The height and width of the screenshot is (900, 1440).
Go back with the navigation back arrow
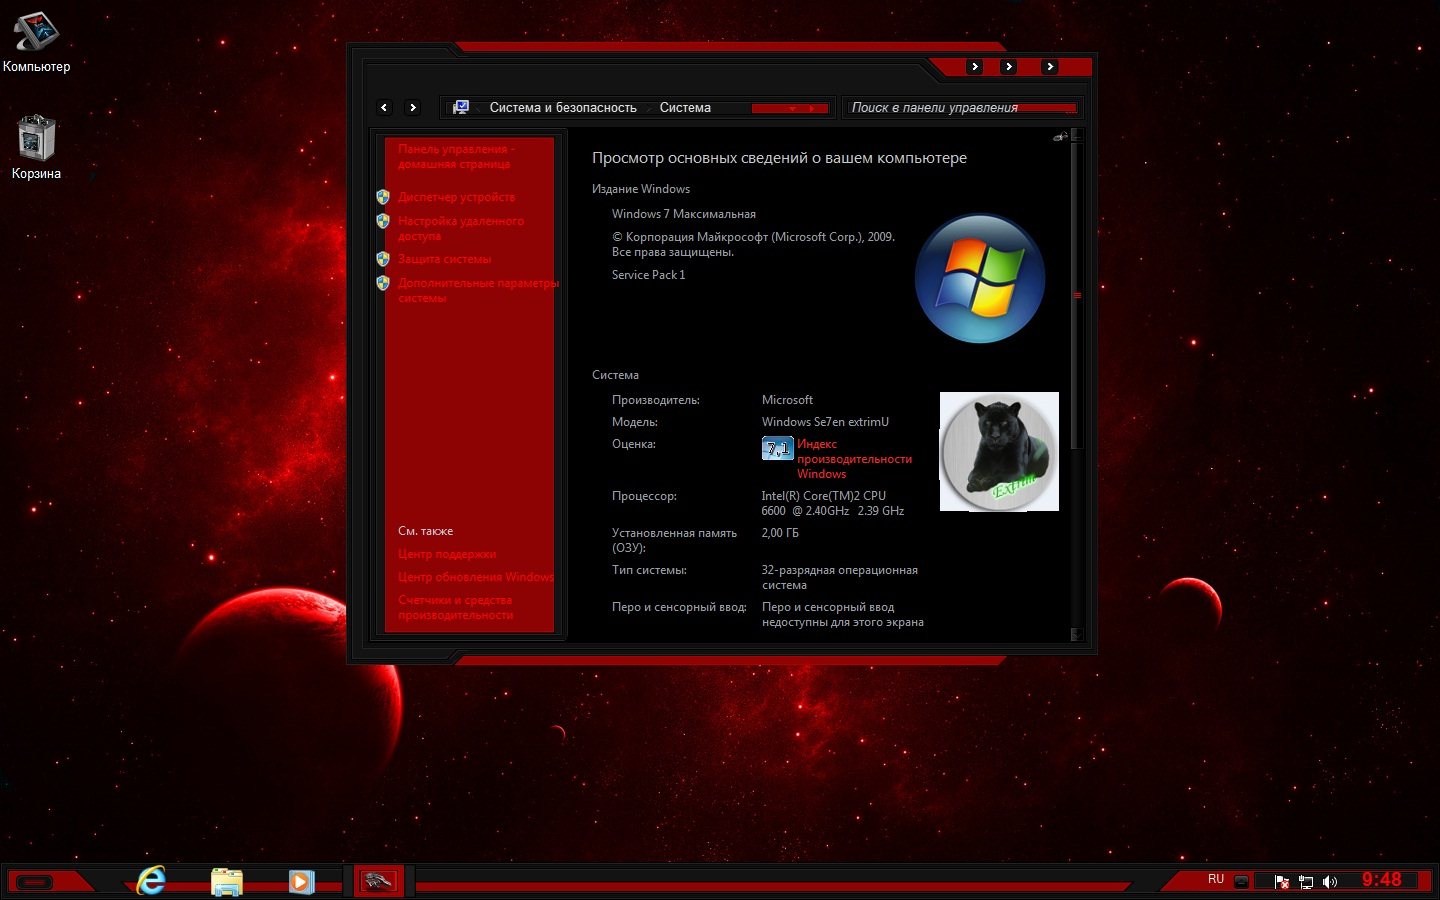coord(384,108)
